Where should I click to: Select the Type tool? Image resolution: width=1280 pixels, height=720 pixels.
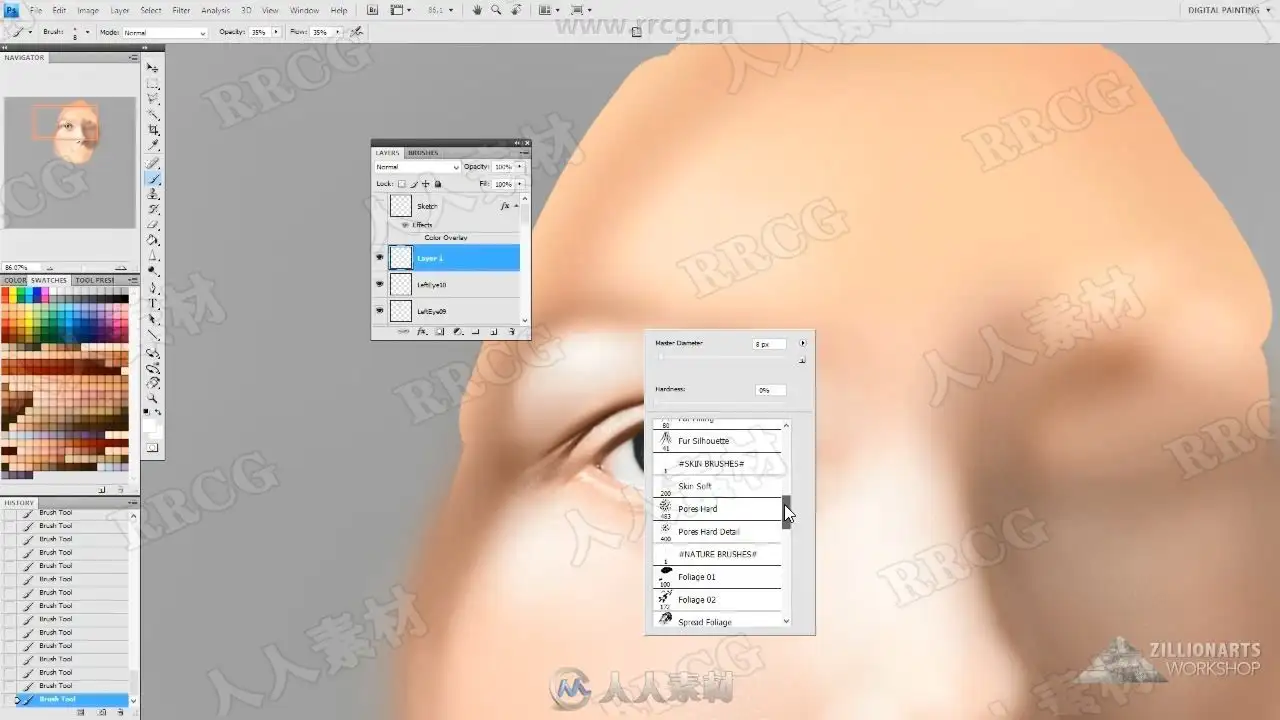click(x=153, y=304)
